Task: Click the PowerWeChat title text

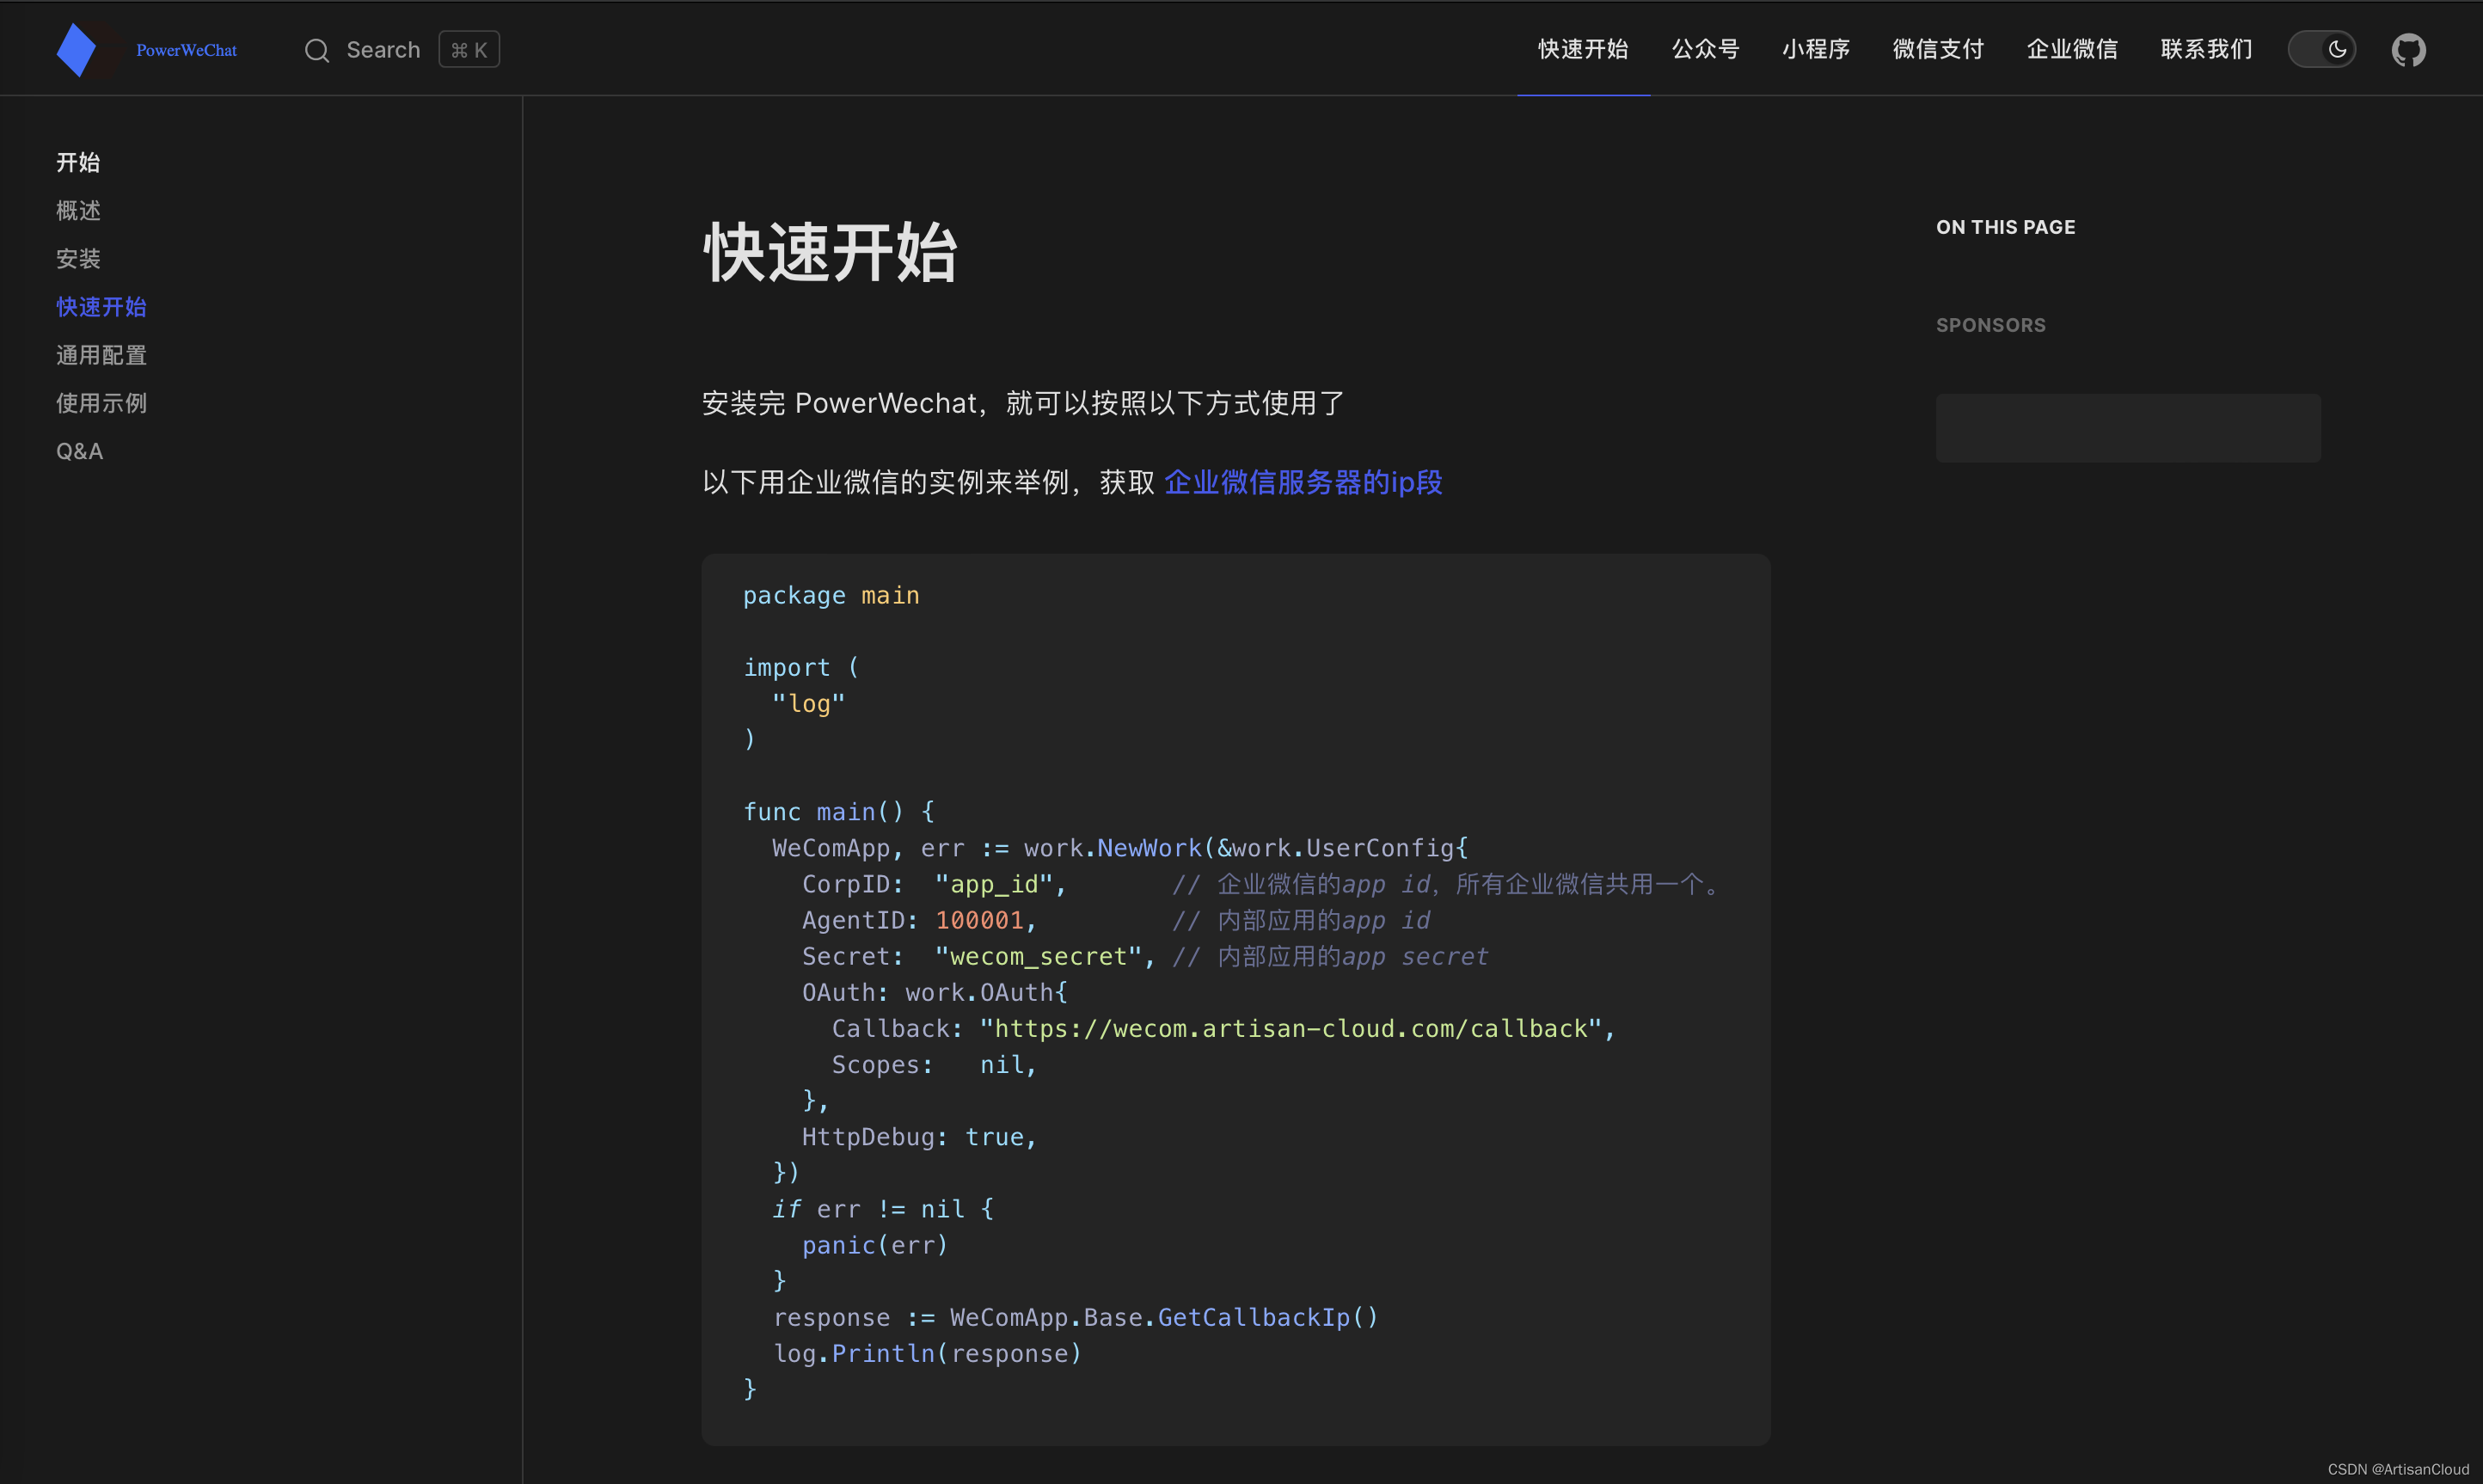Action: click(x=186, y=48)
